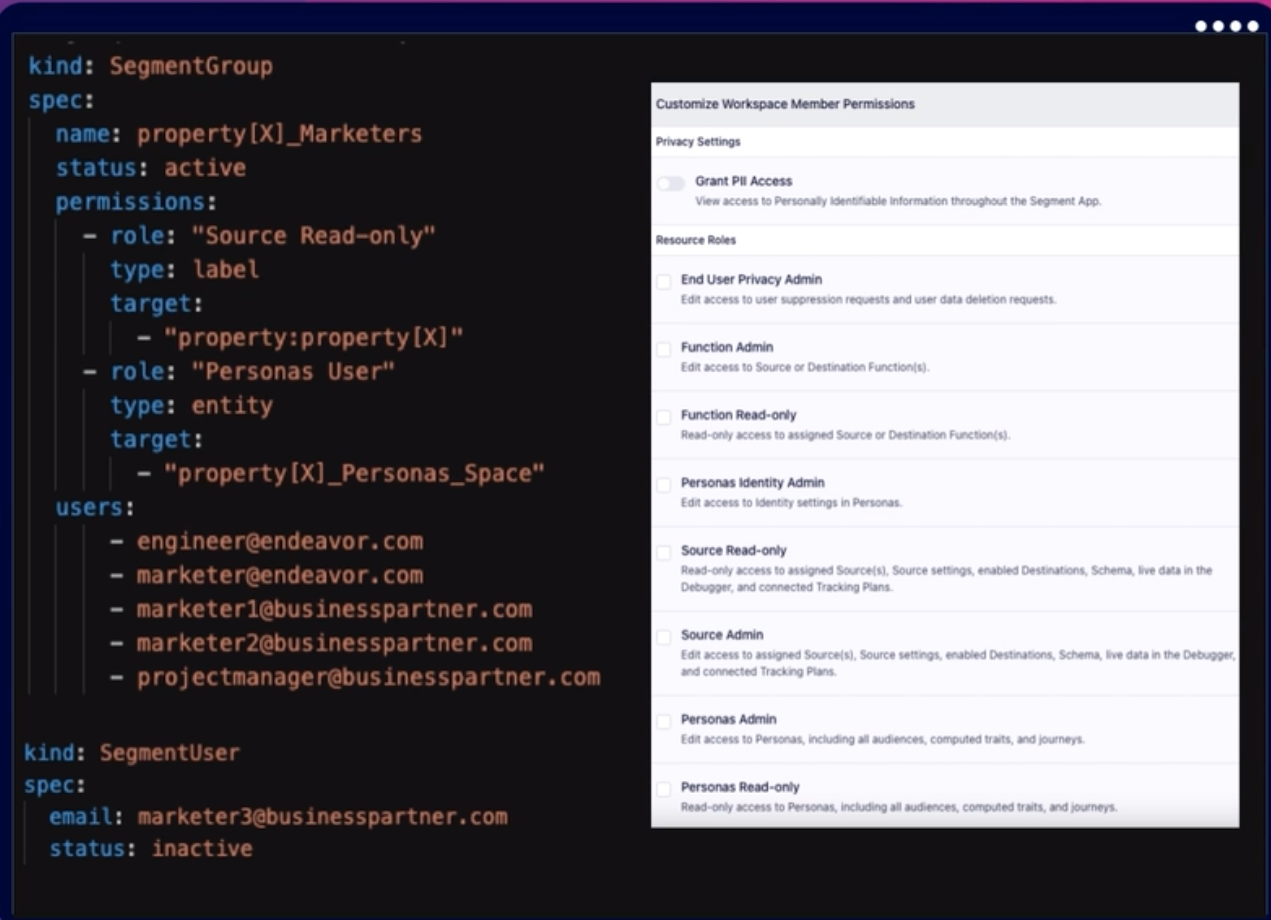Click the "Source Admin" role title
The width and height of the screenshot is (1271, 920).
tap(722, 635)
